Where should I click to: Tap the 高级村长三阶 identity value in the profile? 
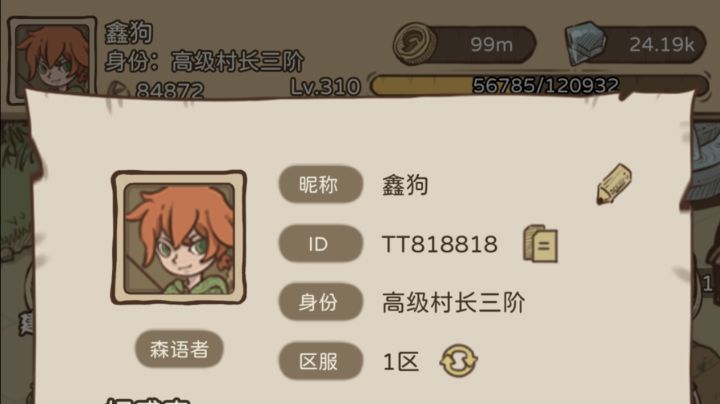click(x=454, y=303)
